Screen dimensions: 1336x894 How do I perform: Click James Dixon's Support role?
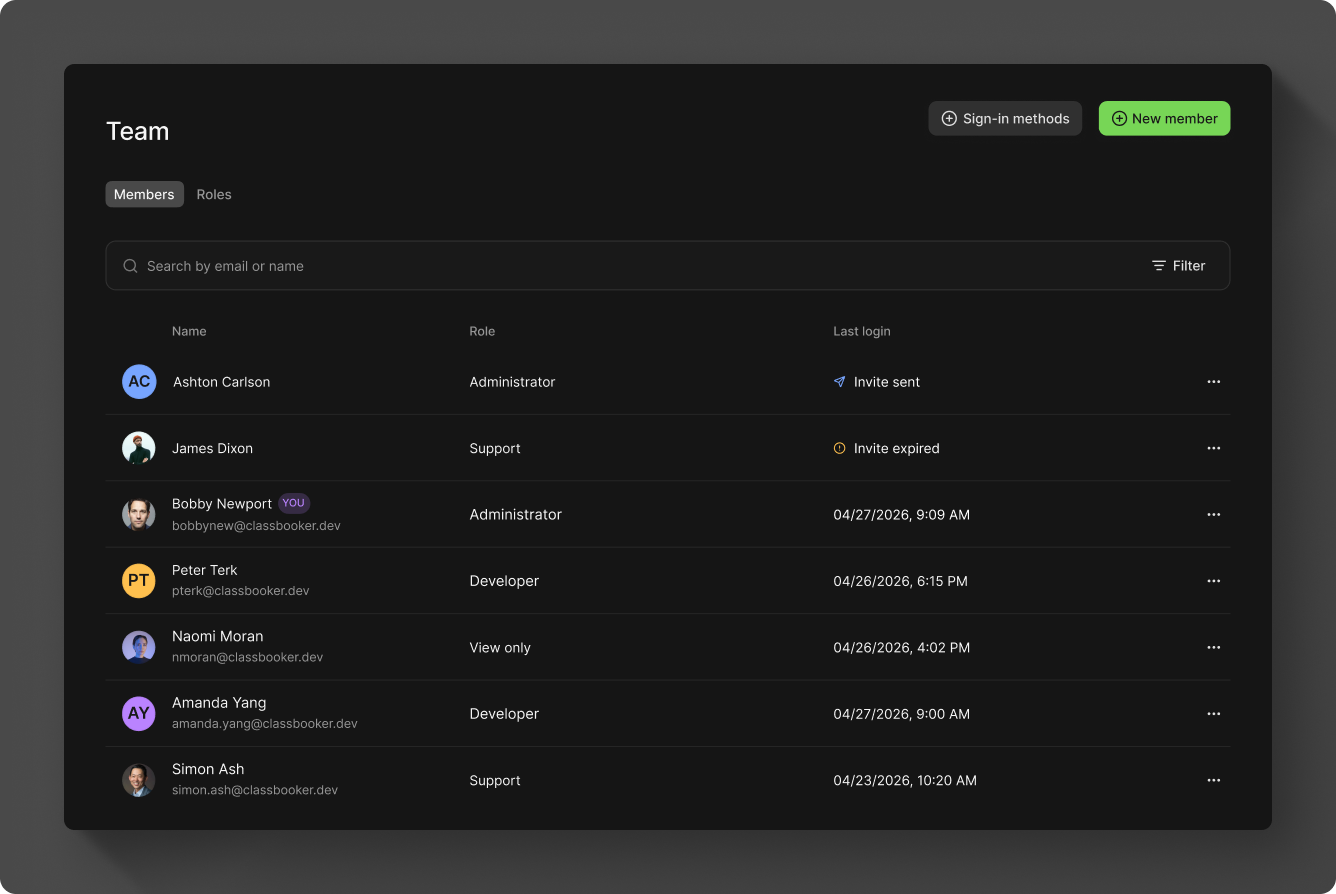click(x=495, y=448)
